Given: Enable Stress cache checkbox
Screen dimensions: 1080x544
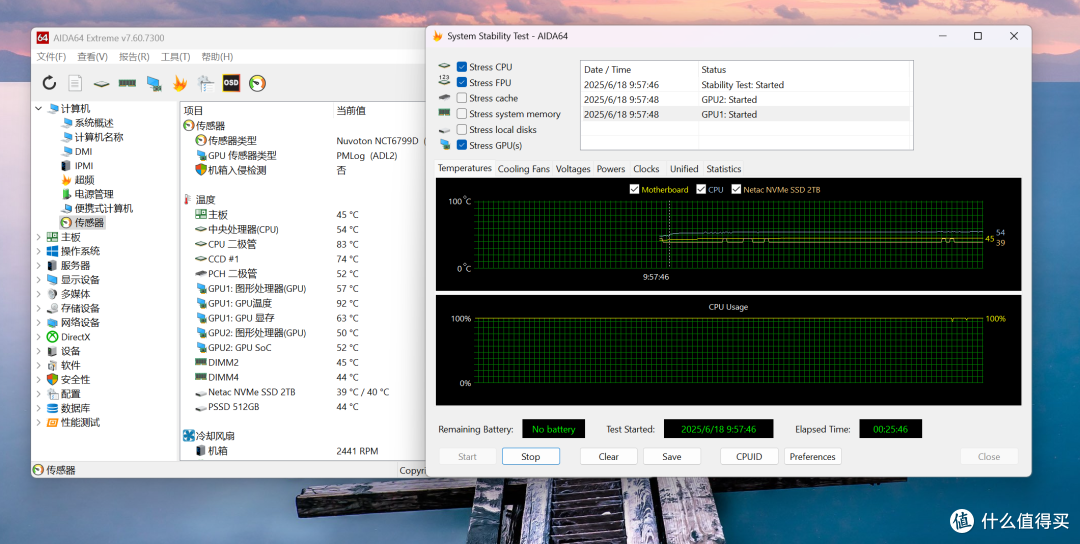Looking at the screenshot, I should [x=461, y=98].
